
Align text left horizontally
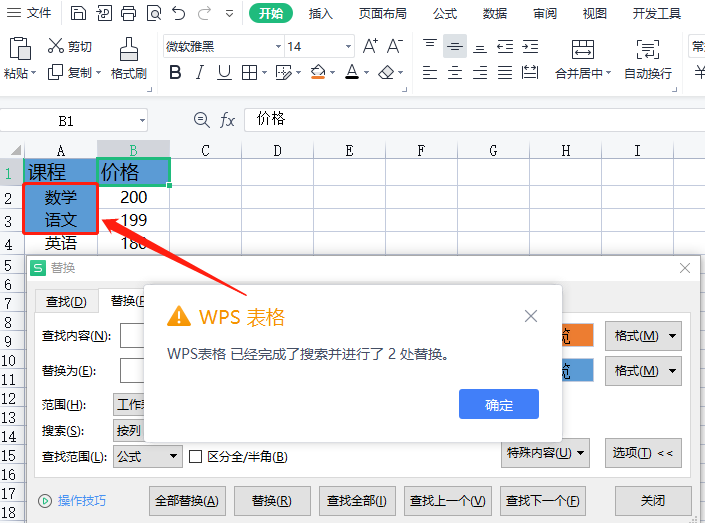click(x=430, y=72)
